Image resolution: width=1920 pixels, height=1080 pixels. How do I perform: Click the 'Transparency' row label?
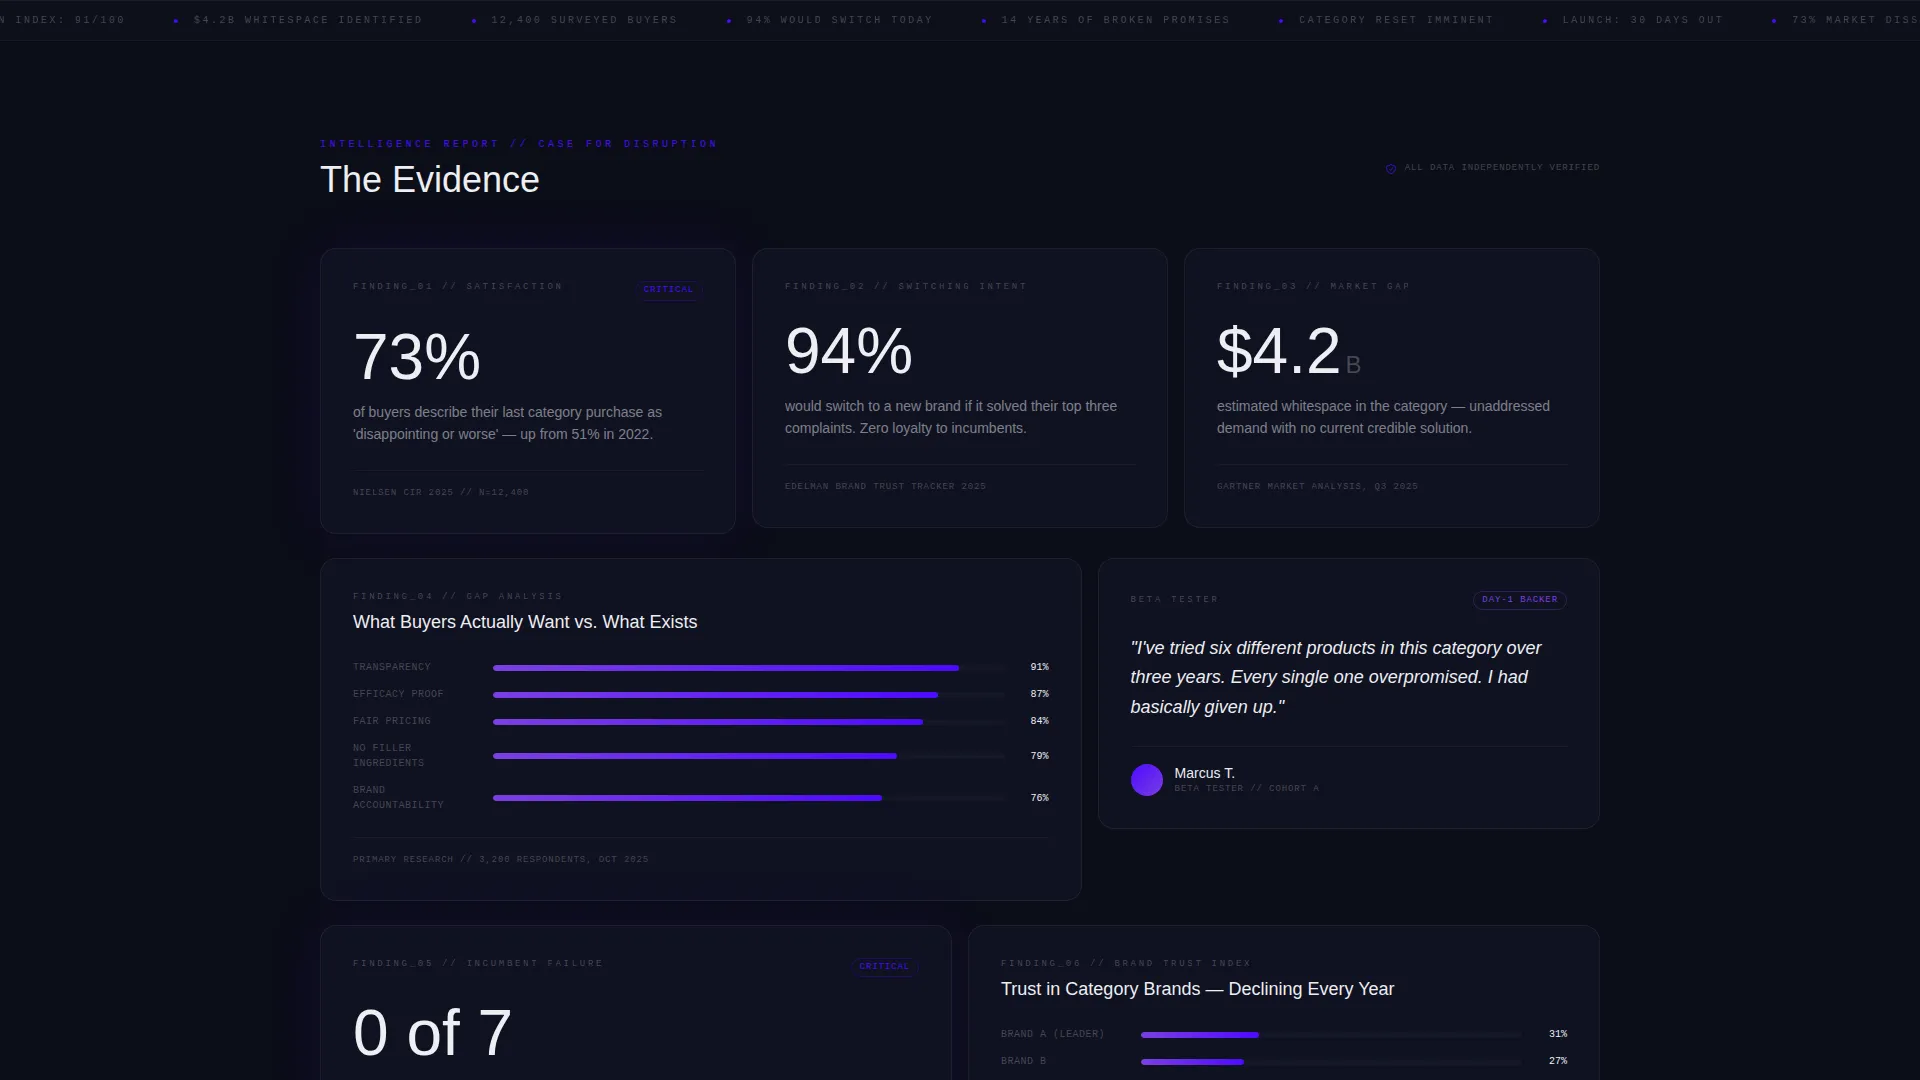point(392,667)
